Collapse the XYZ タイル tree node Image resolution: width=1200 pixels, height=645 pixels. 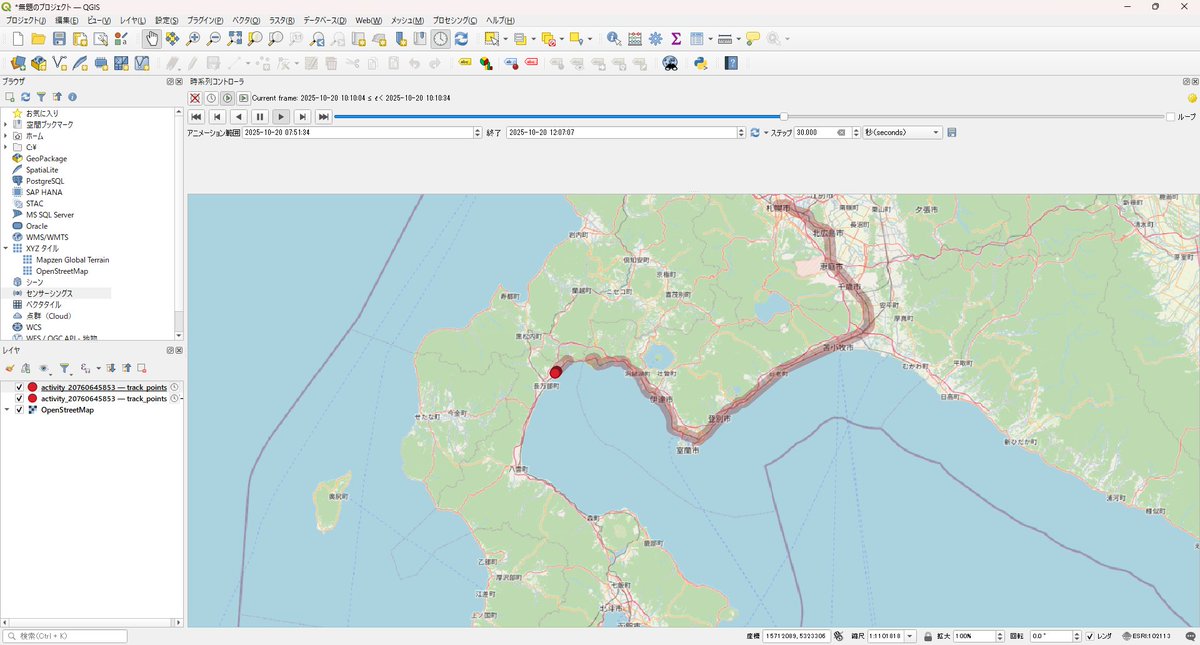[6, 248]
